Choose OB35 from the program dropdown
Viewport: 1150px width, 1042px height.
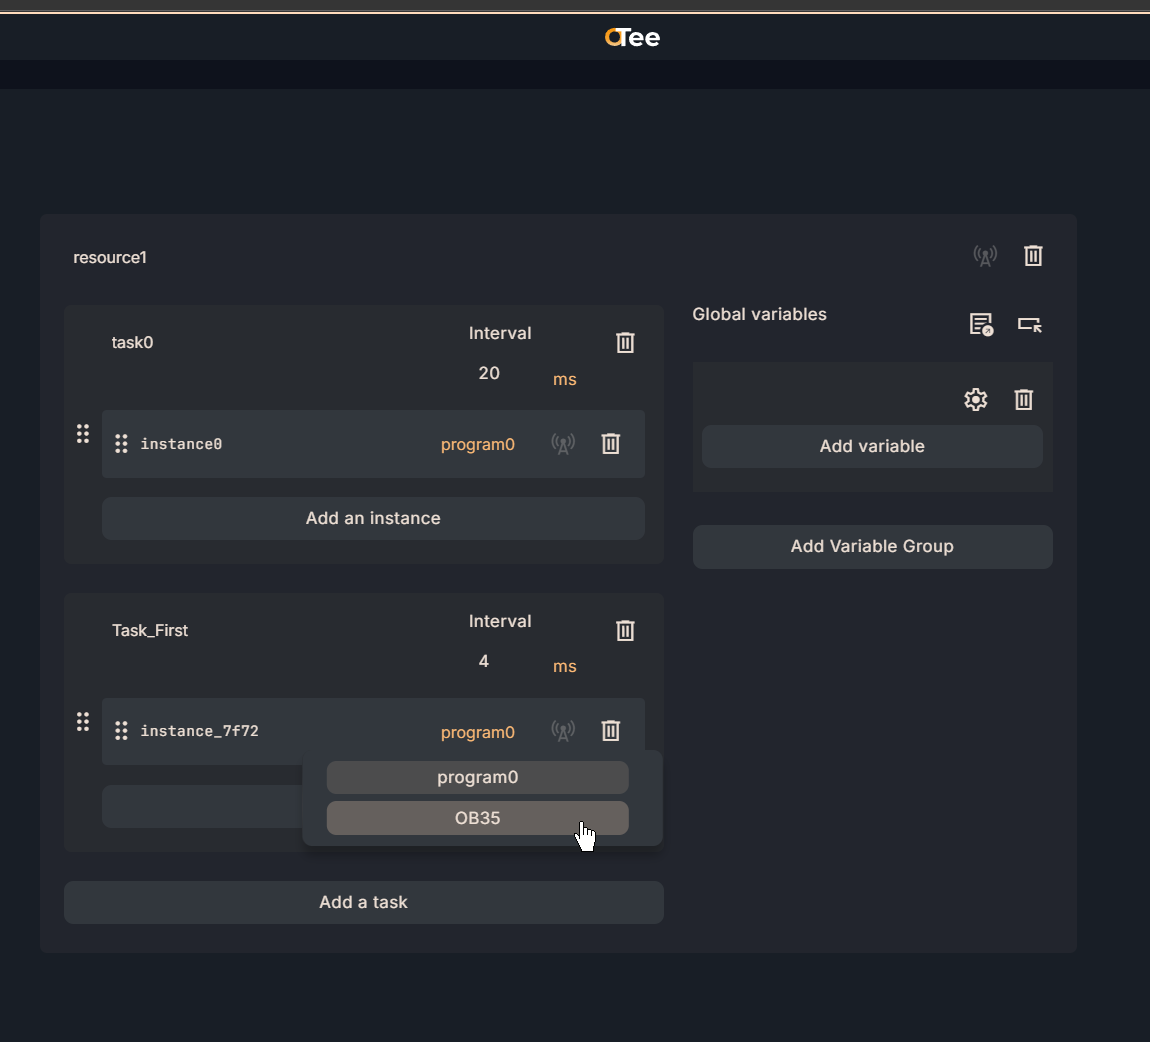[x=477, y=818]
